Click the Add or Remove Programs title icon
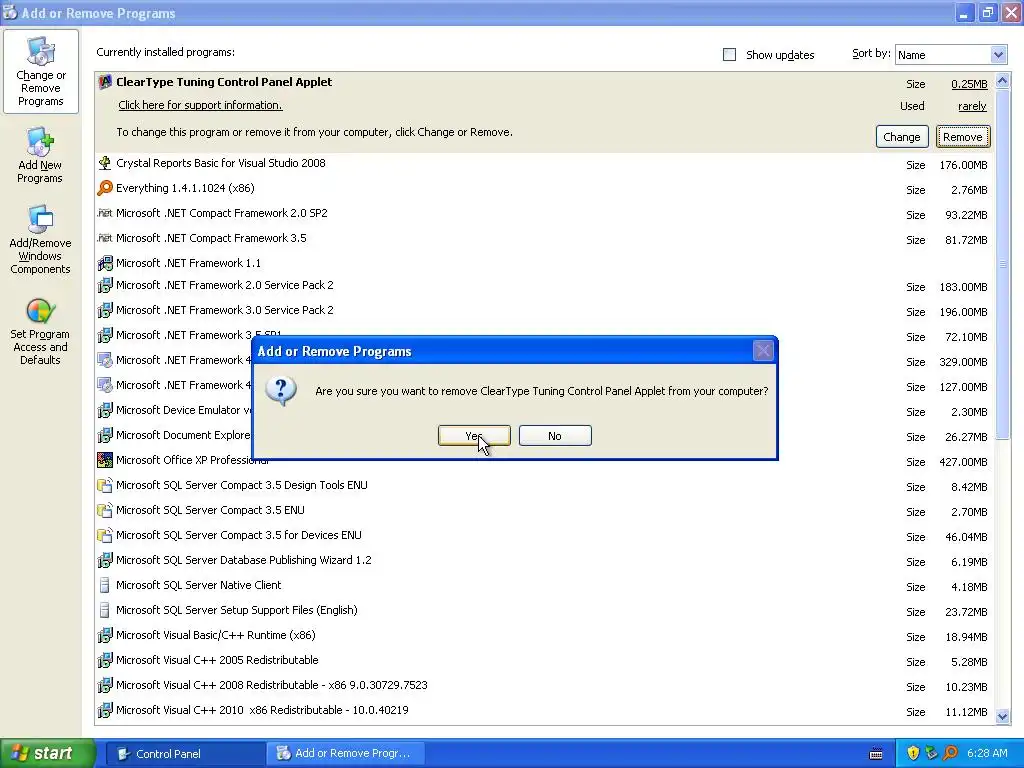This screenshot has width=1024, height=768. click(10, 12)
